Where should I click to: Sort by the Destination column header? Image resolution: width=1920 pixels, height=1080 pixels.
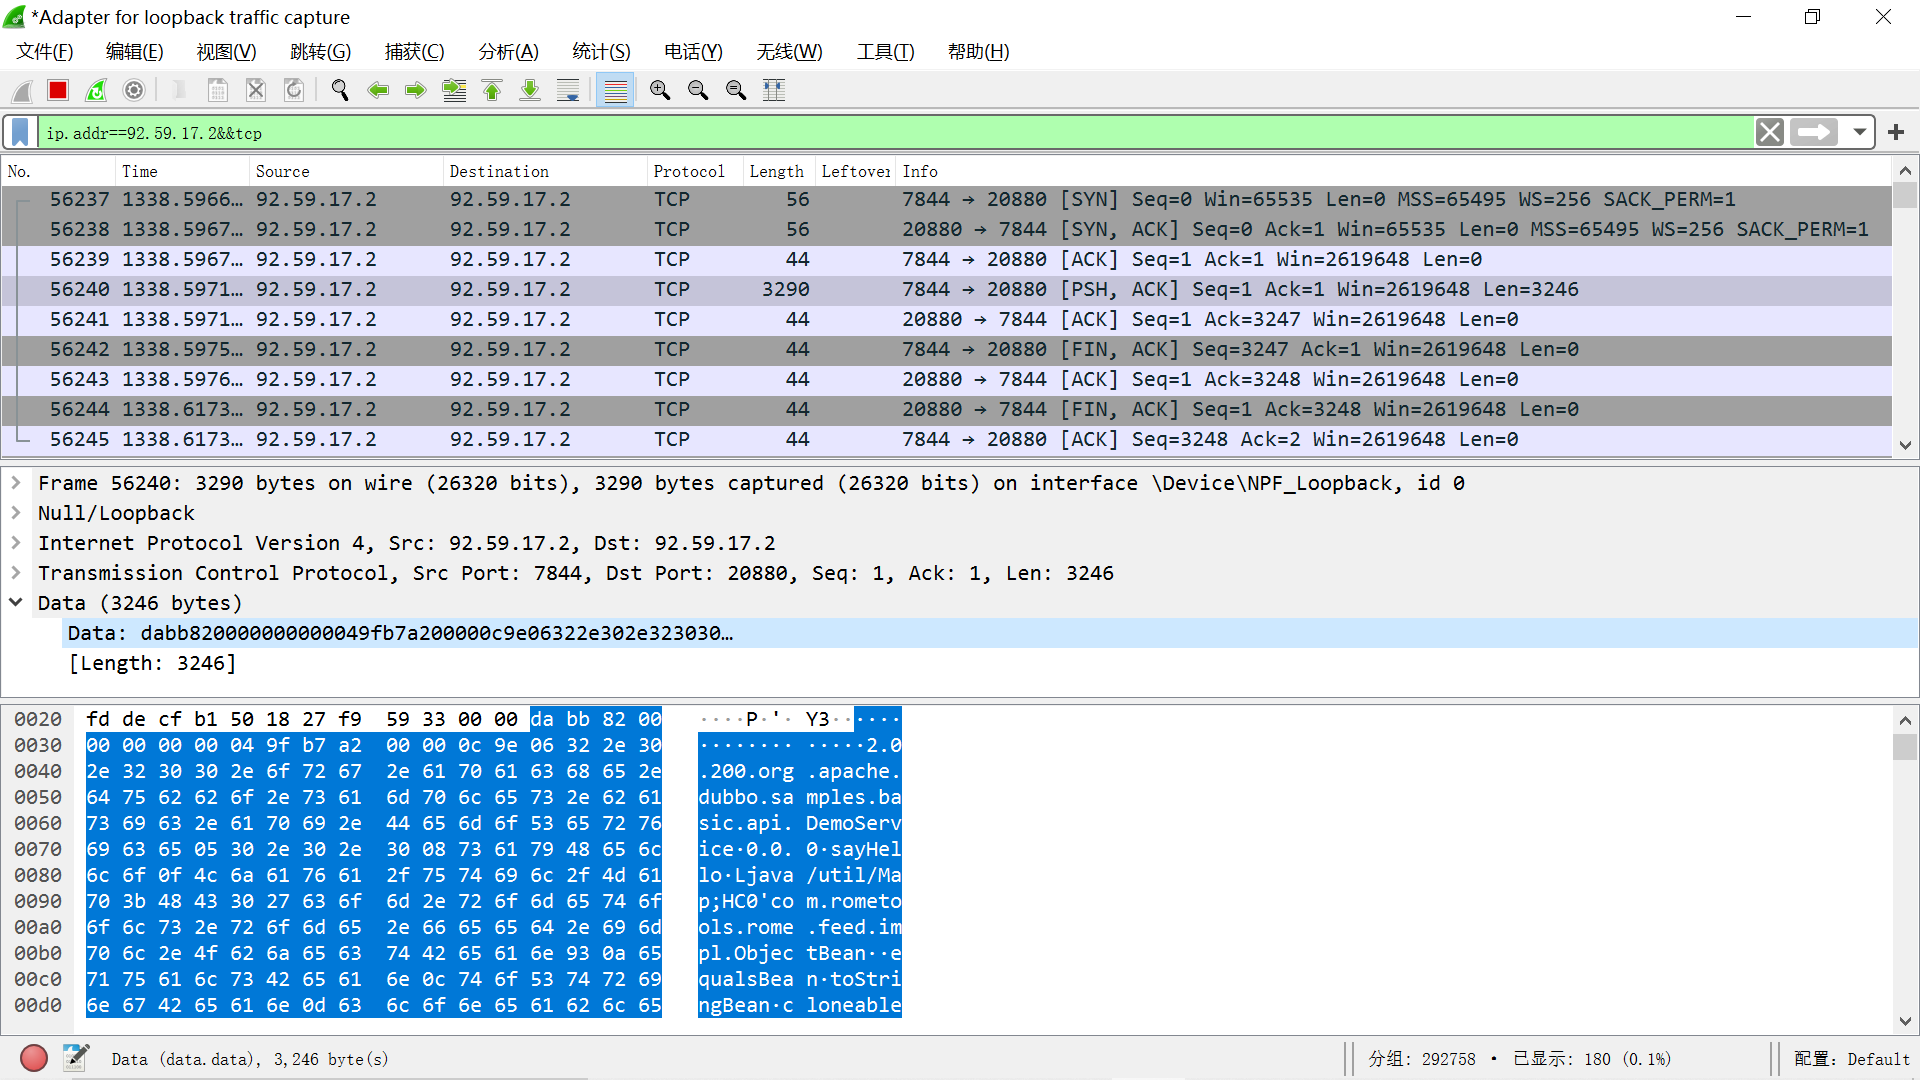click(546, 172)
